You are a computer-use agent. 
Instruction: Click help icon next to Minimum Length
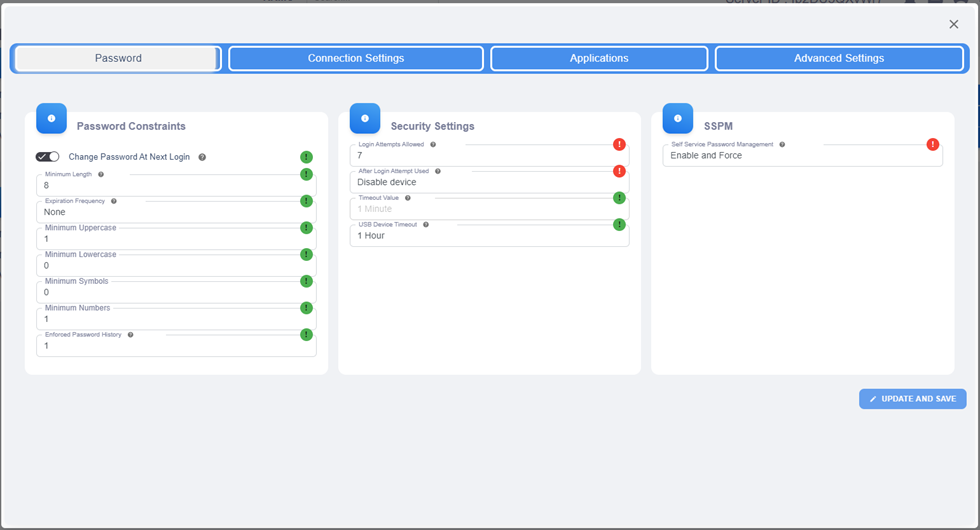pos(101,174)
